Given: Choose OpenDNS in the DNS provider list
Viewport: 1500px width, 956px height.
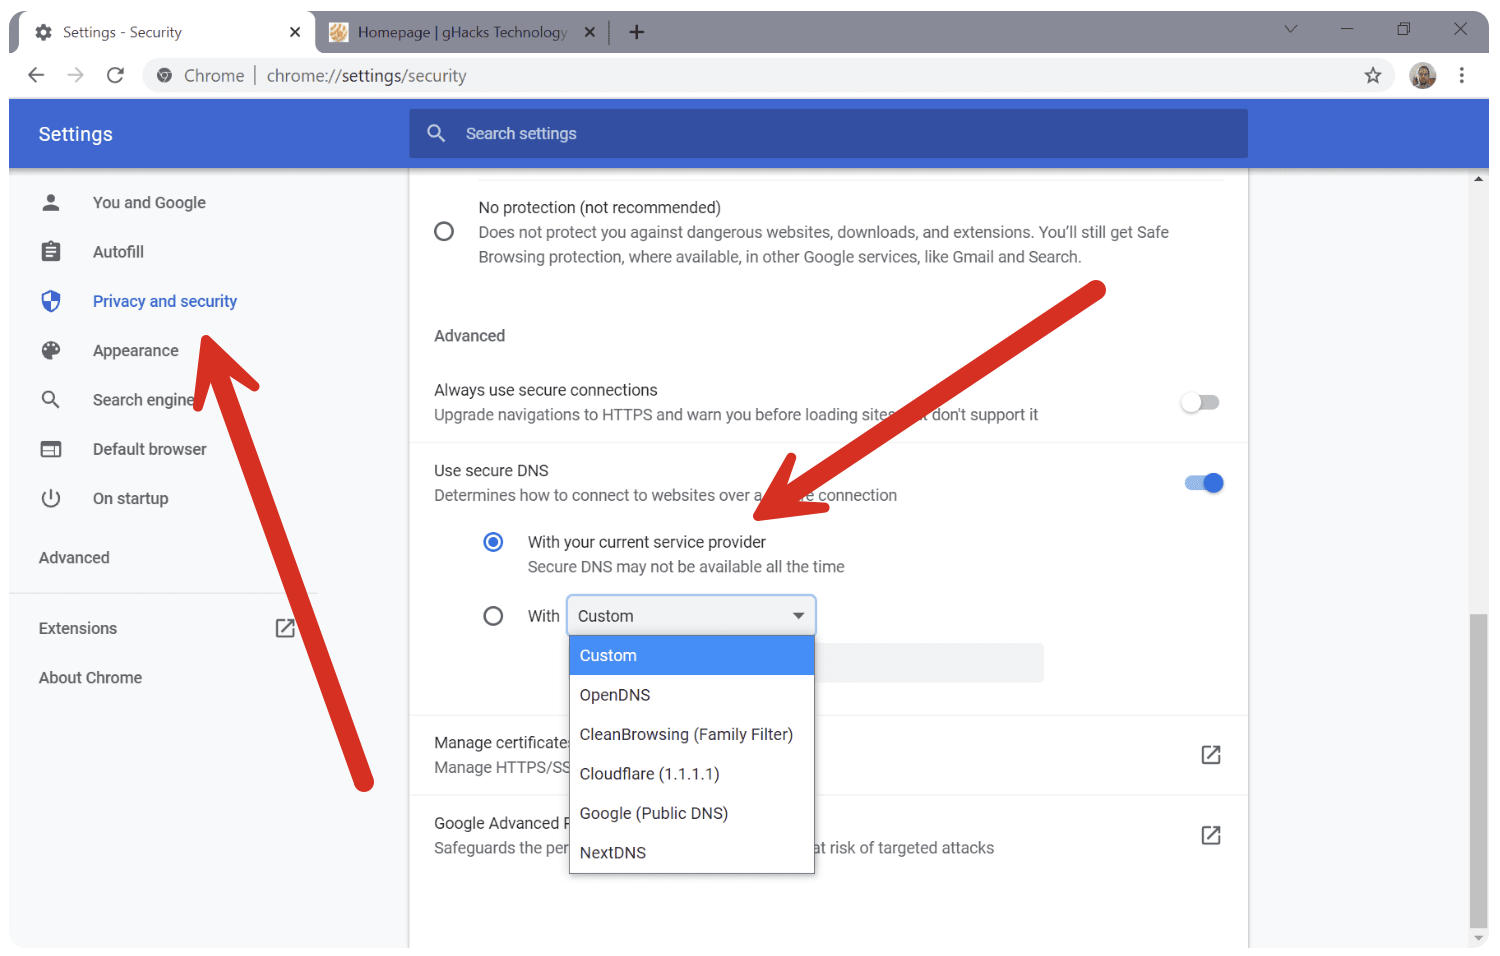Looking at the screenshot, I should [692, 695].
